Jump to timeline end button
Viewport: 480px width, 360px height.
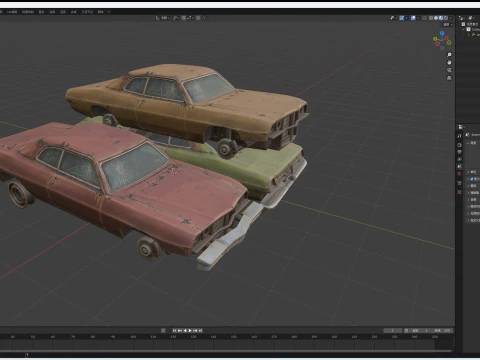[x=200, y=330]
